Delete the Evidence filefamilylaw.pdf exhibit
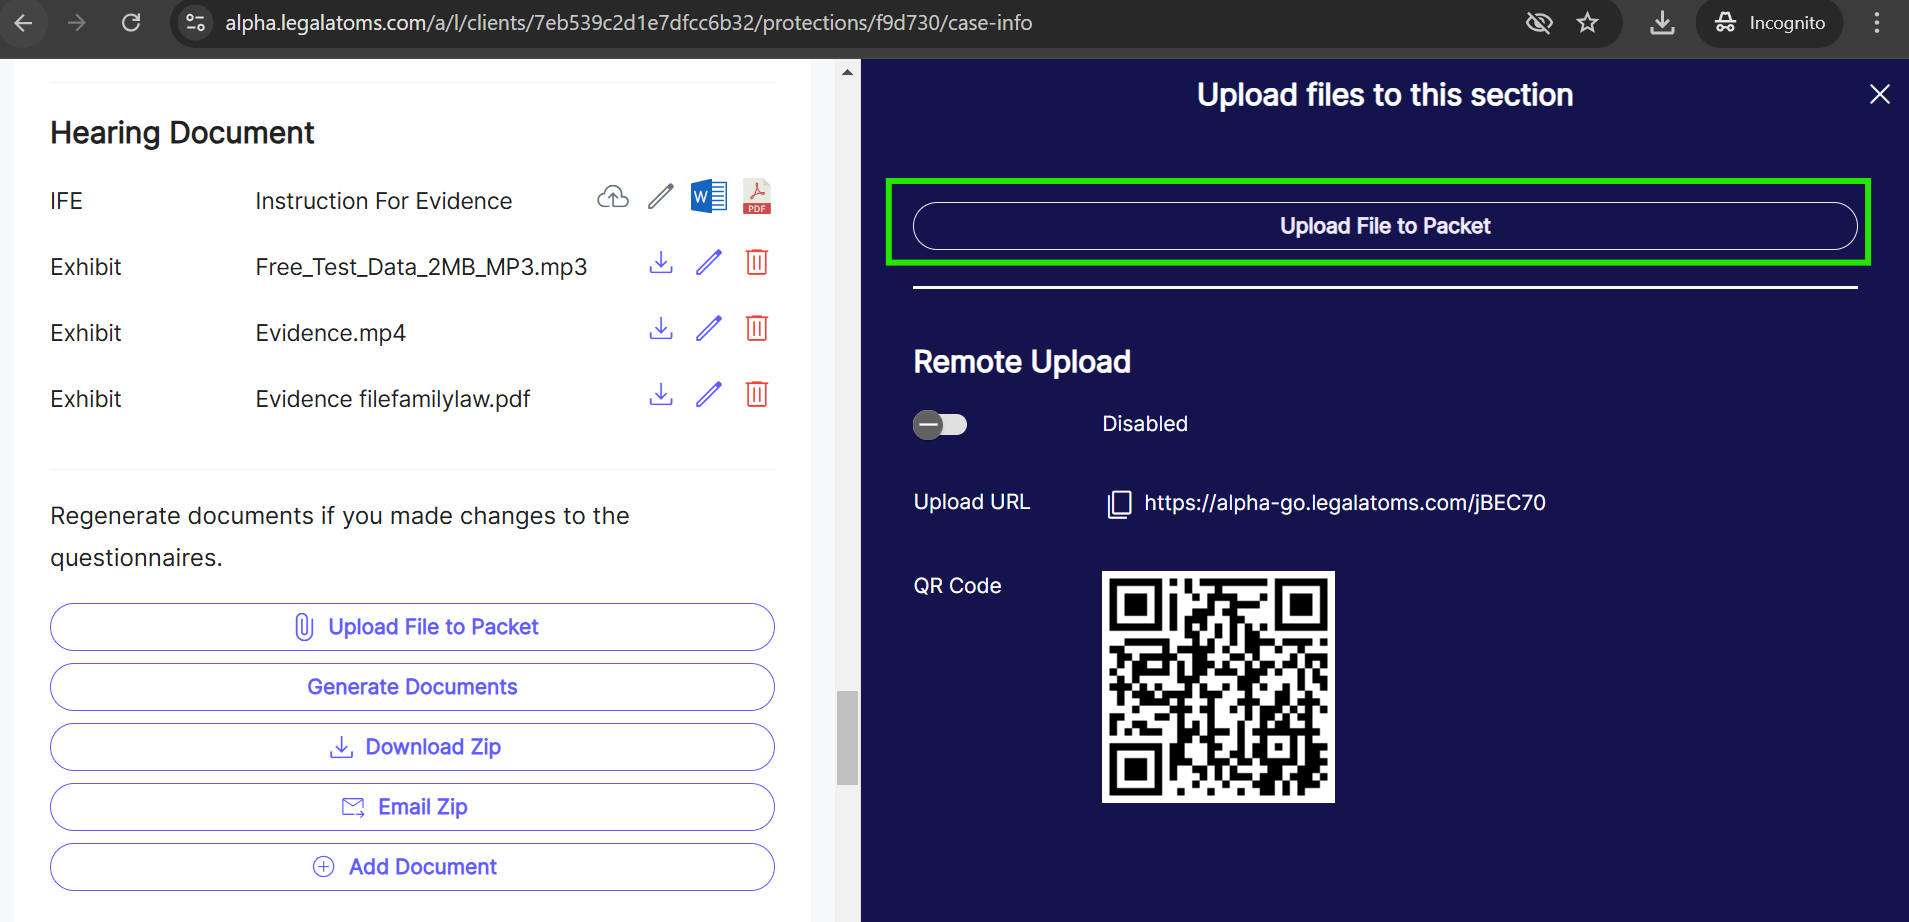The image size is (1909, 922). coord(757,395)
